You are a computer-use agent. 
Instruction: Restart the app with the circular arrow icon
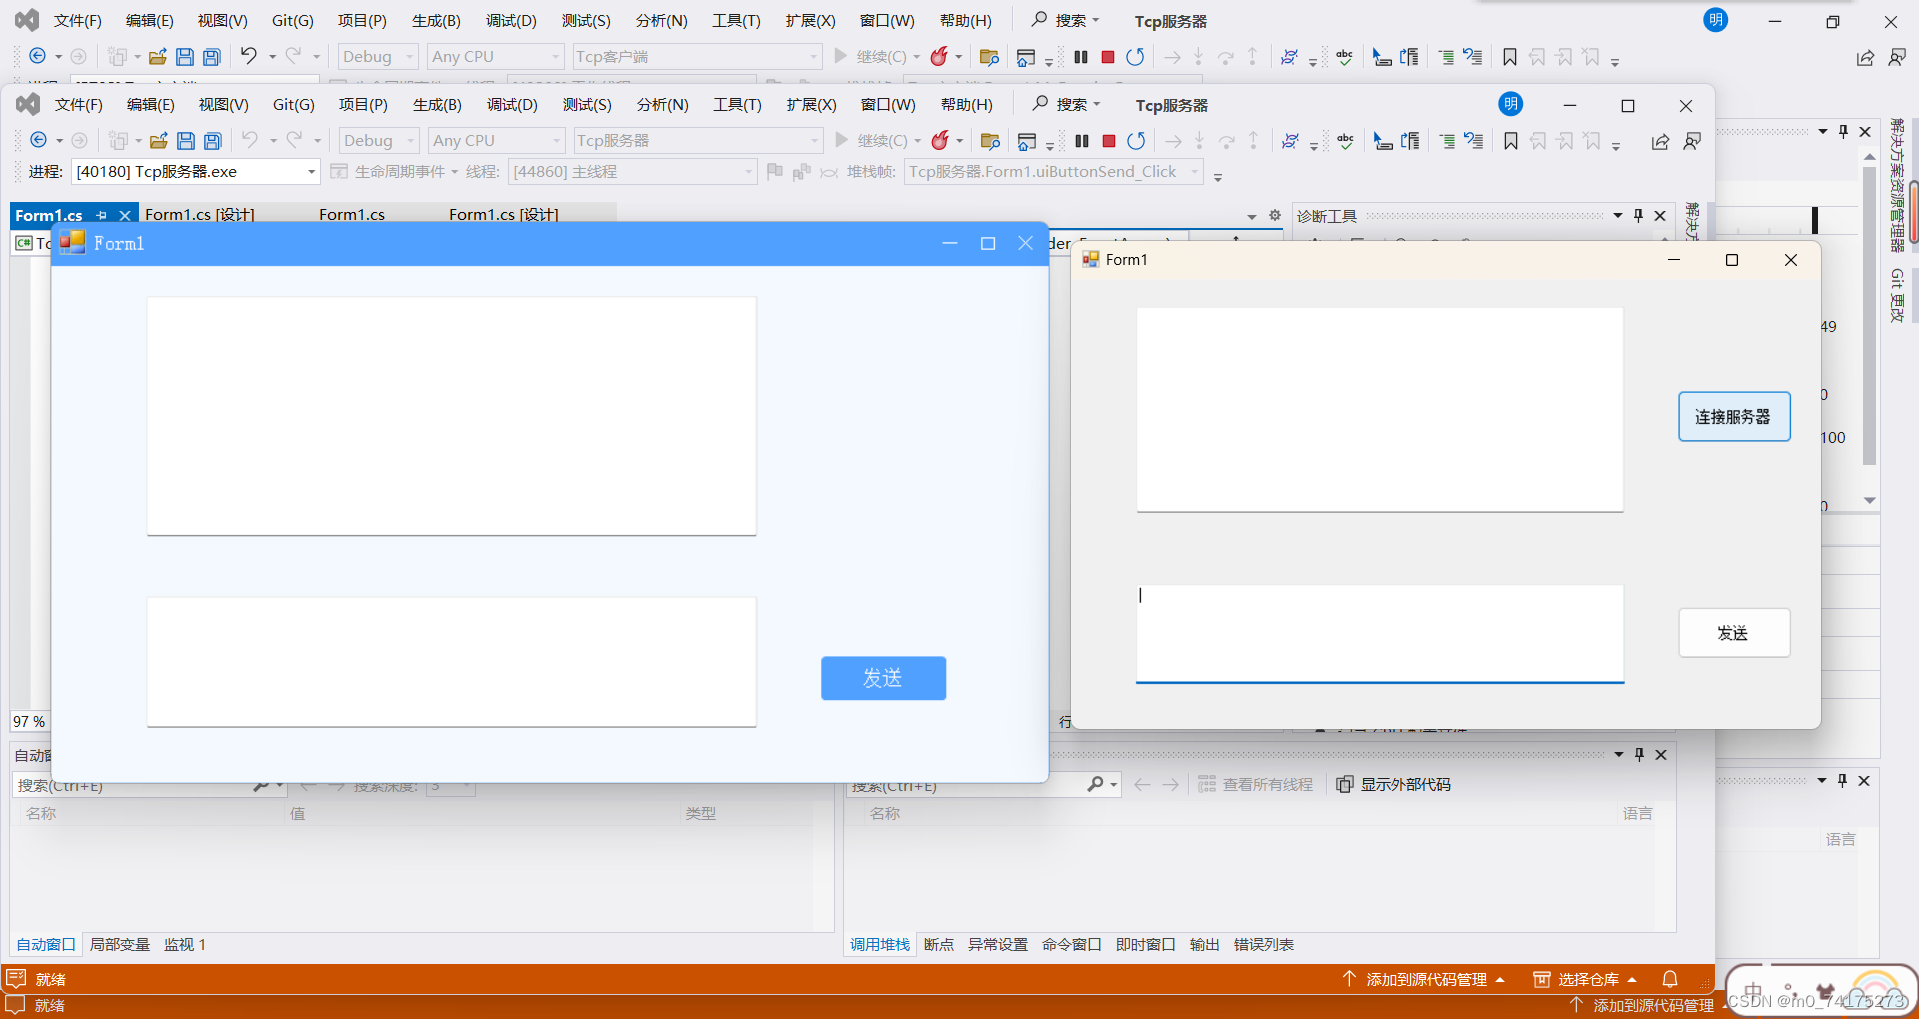tap(1136, 140)
